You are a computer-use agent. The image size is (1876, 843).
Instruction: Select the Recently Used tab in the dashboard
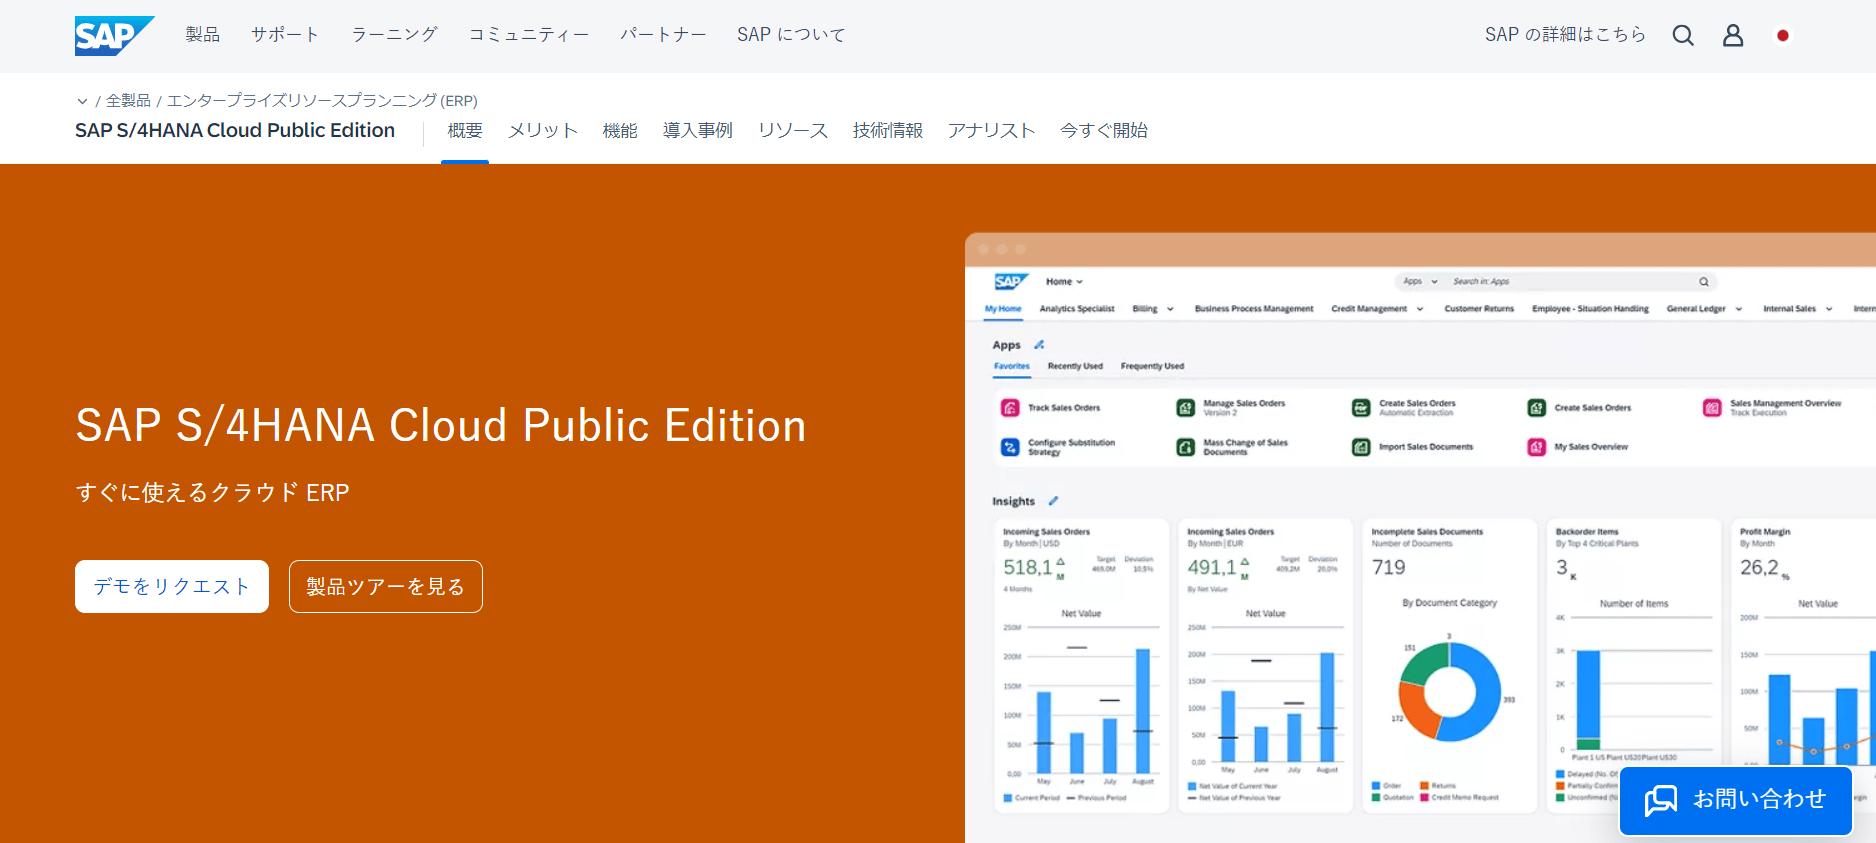[x=1075, y=366]
